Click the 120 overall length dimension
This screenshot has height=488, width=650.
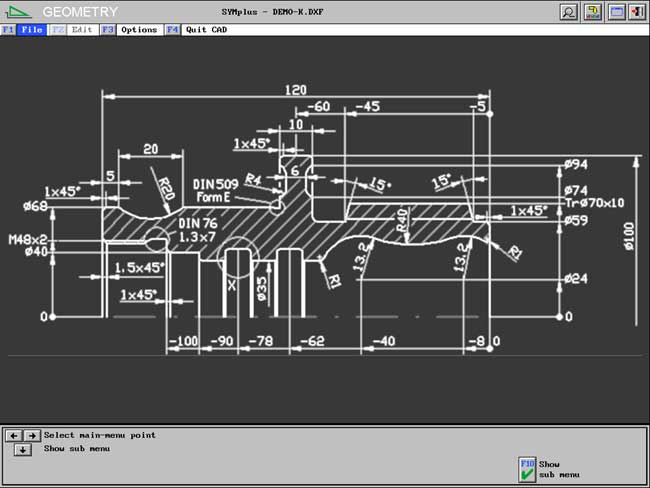(x=296, y=90)
